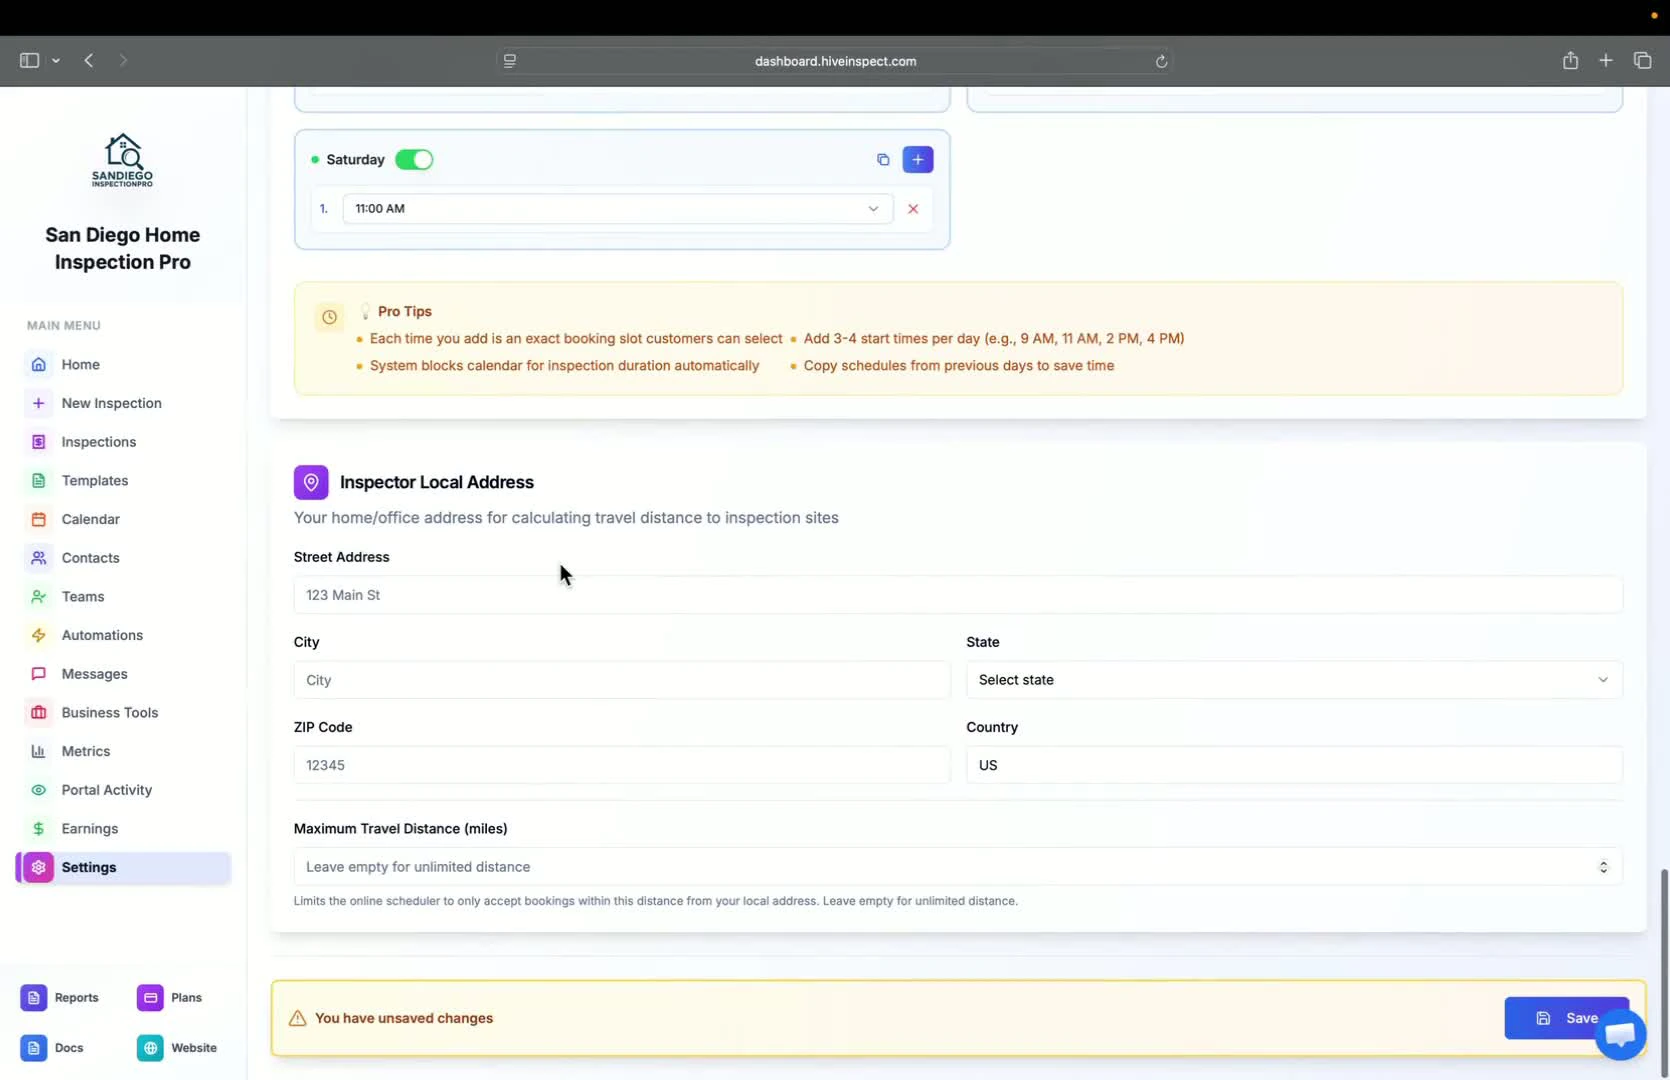Open a new browser tab with plus icon
Image resolution: width=1670 pixels, height=1080 pixels.
1606,61
